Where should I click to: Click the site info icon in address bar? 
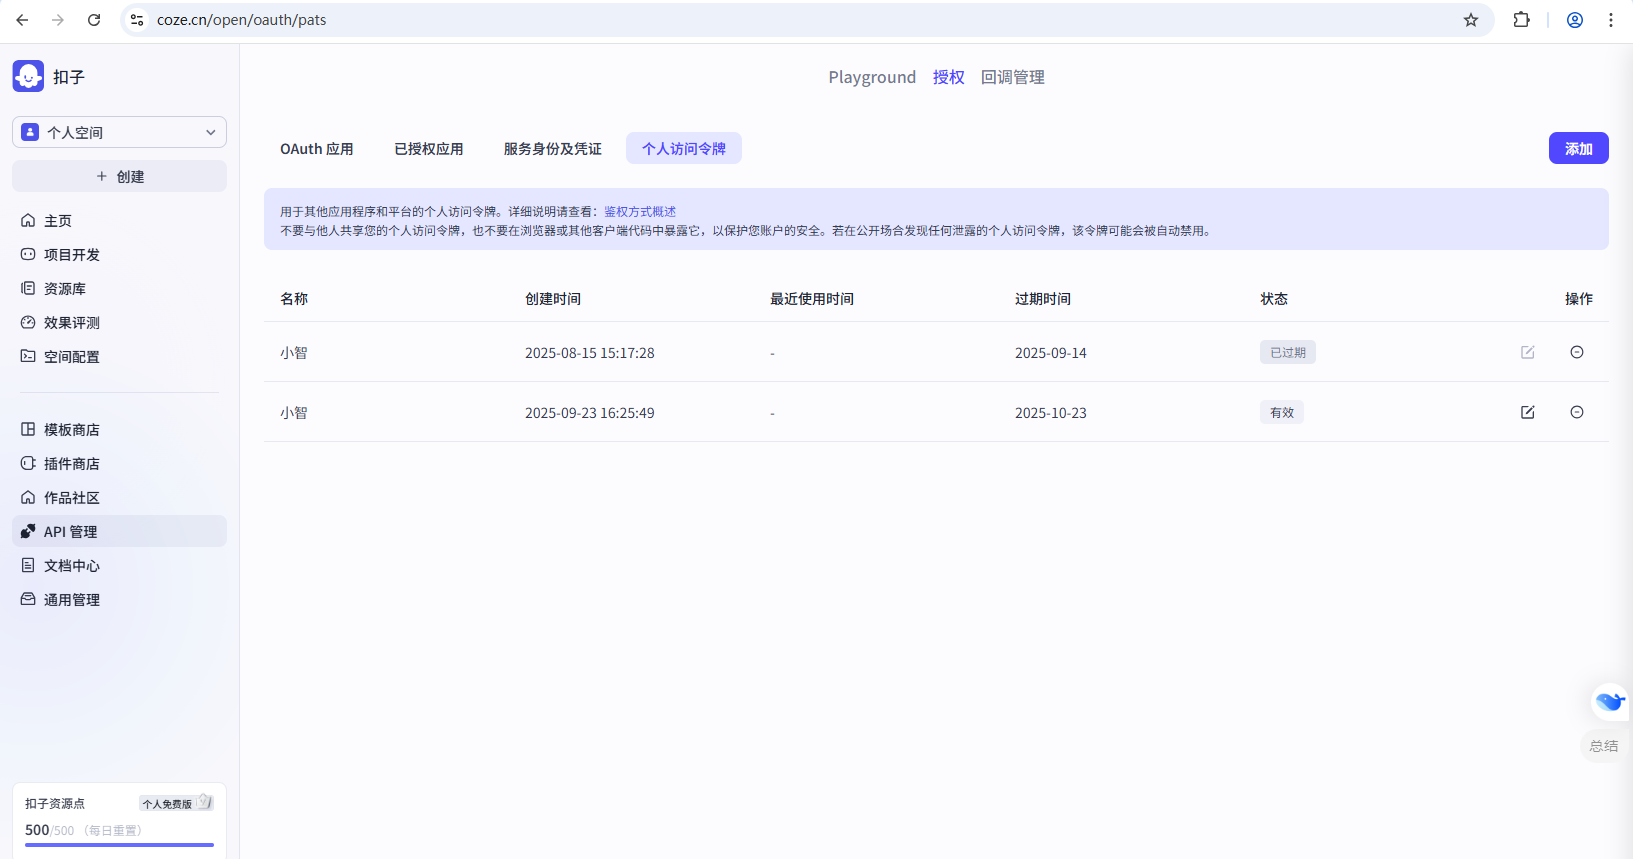point(137,20)
